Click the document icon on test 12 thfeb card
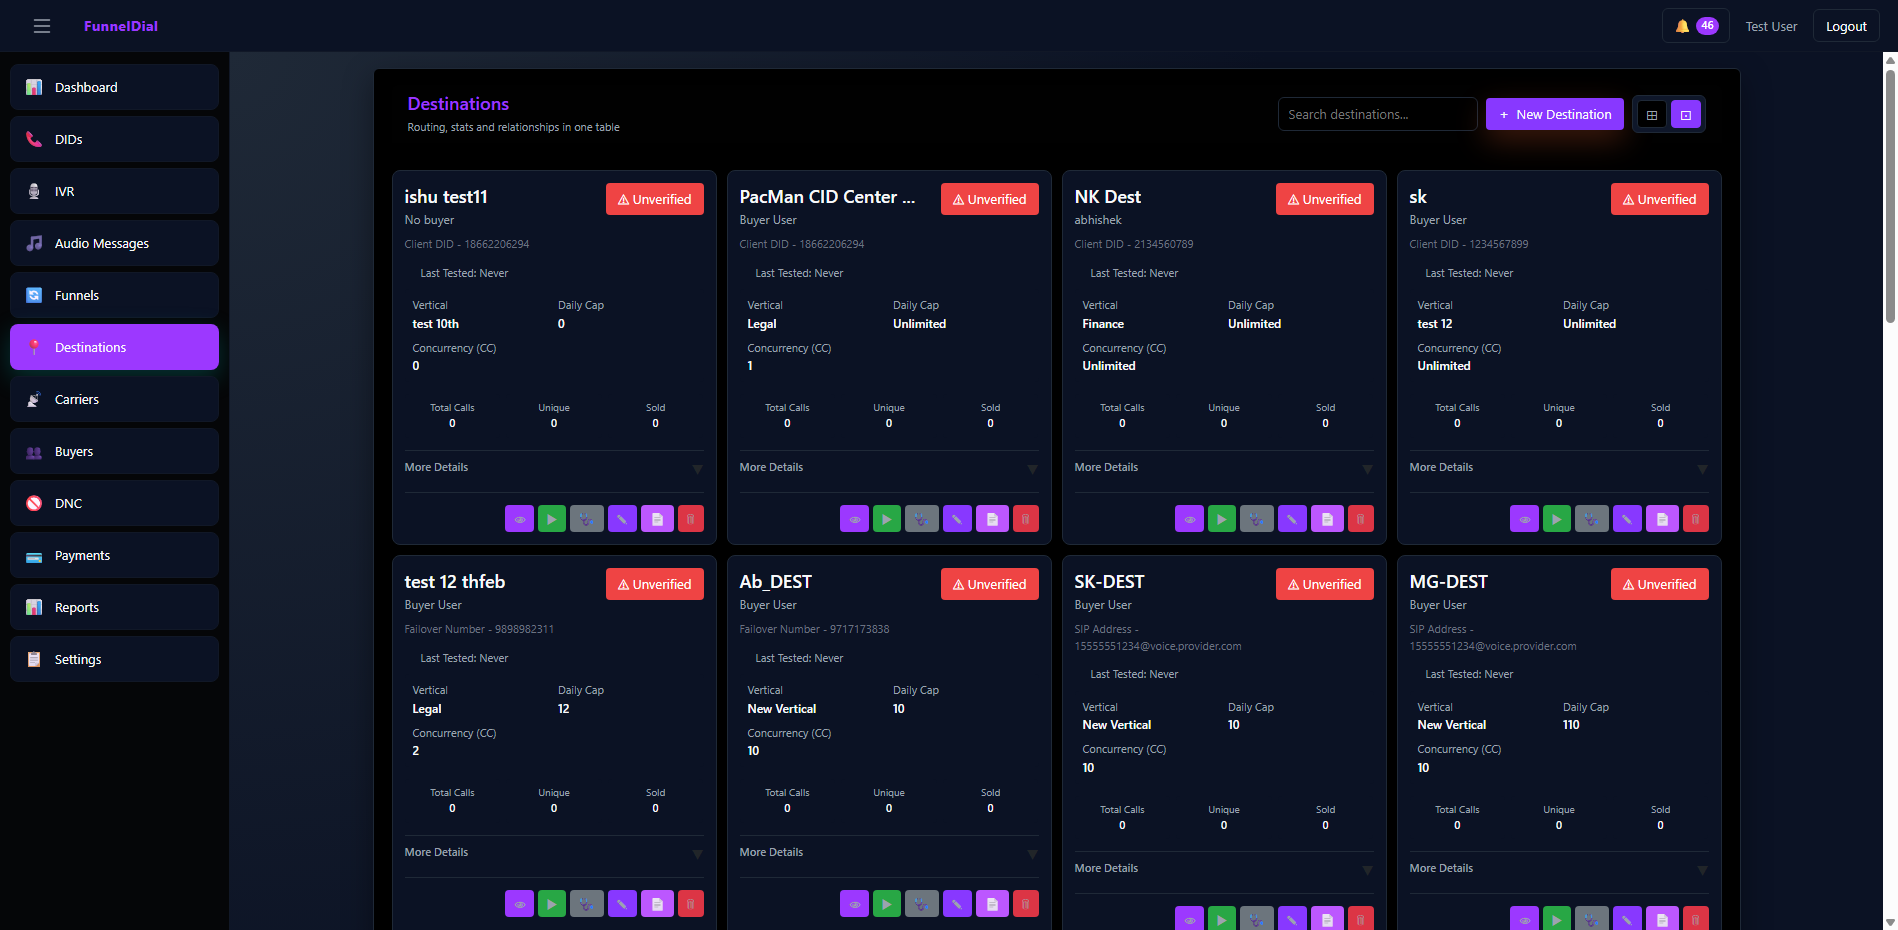 pos(657,904)
